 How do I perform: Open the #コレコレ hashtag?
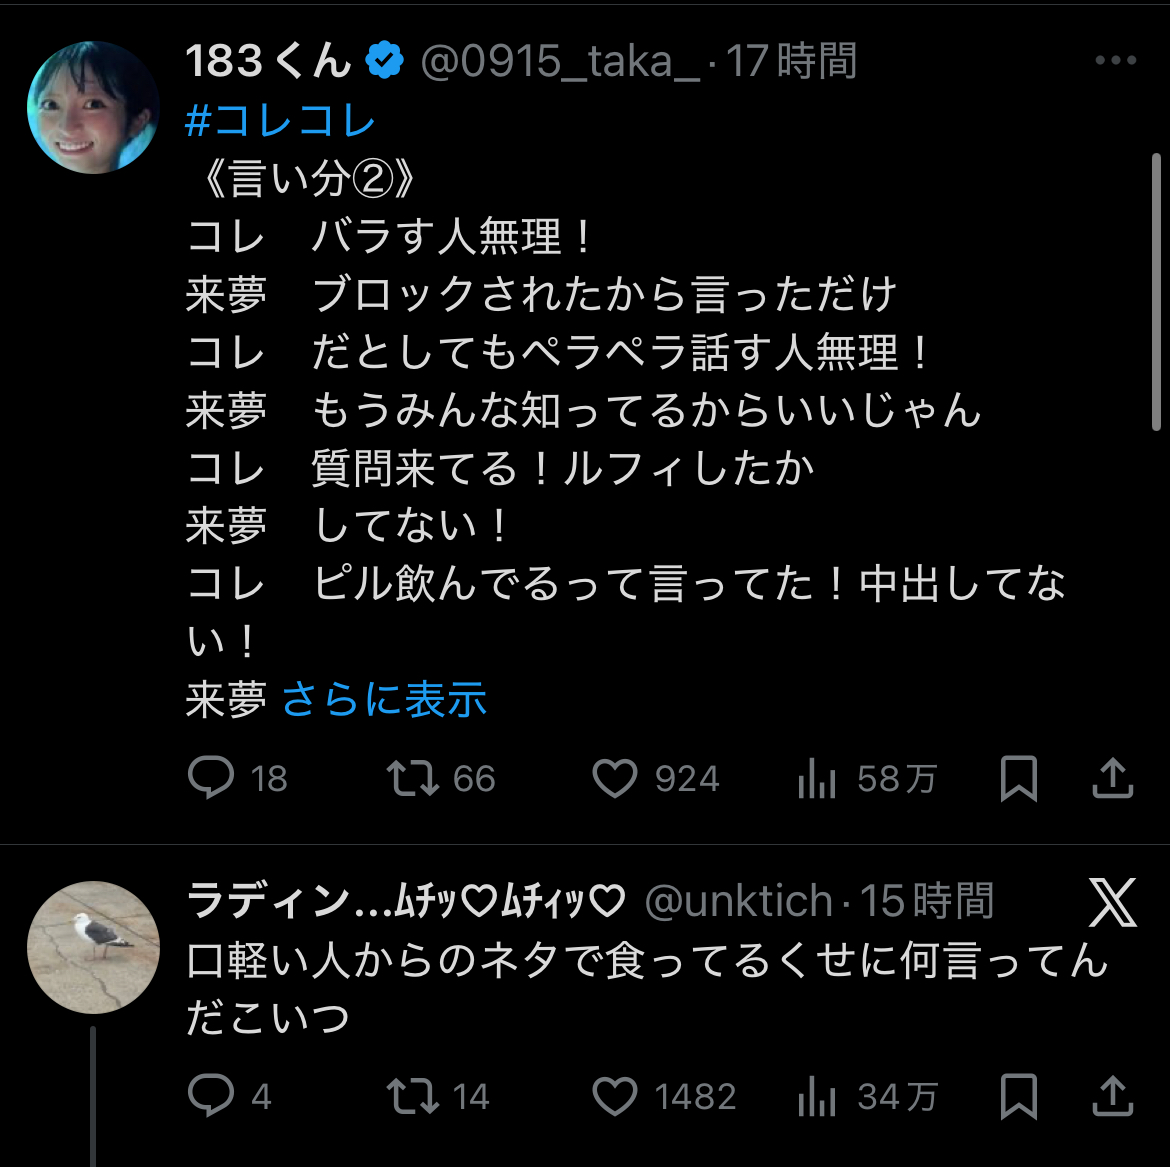pyautogui.click(x=281, y=121)
